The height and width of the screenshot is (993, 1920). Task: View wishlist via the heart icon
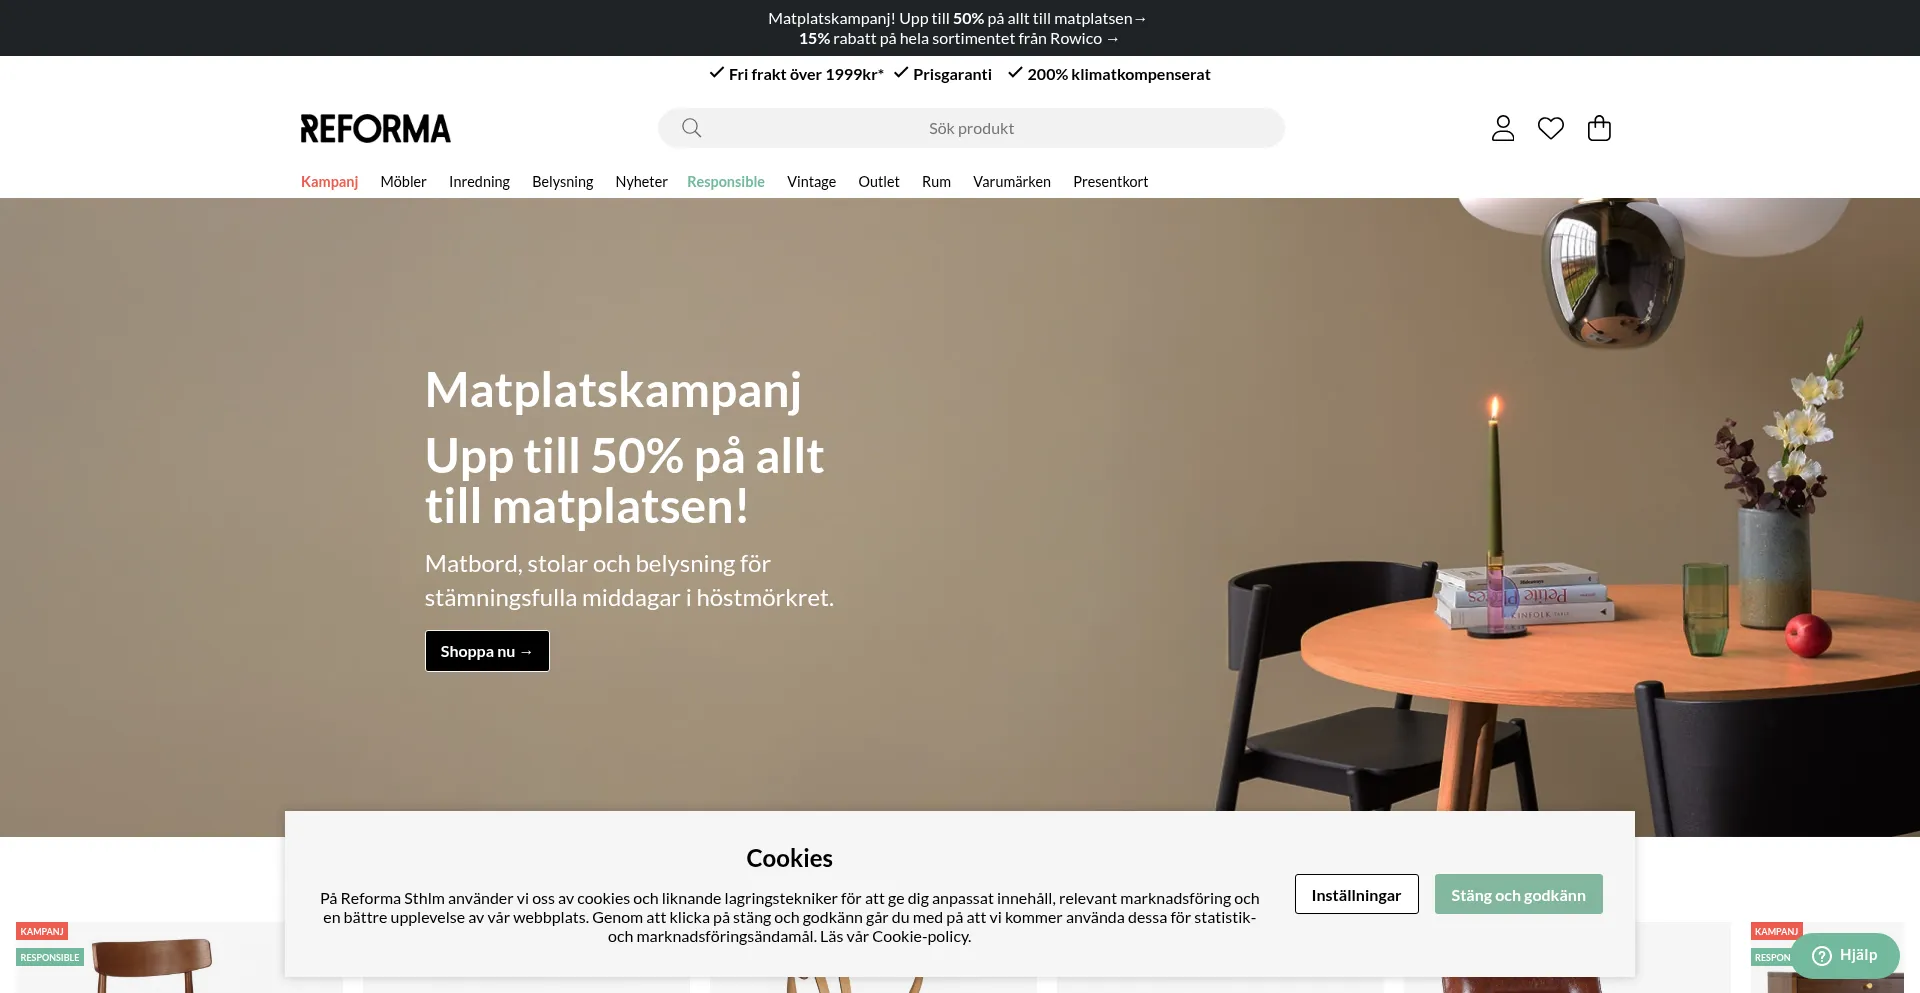1551,128
